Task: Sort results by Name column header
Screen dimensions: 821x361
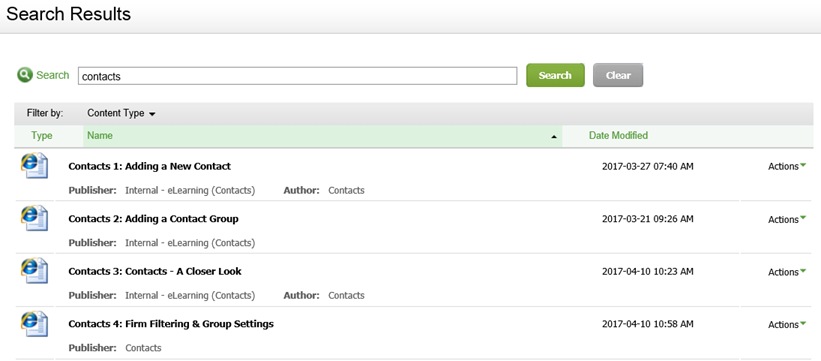Action: click(100, 136)
